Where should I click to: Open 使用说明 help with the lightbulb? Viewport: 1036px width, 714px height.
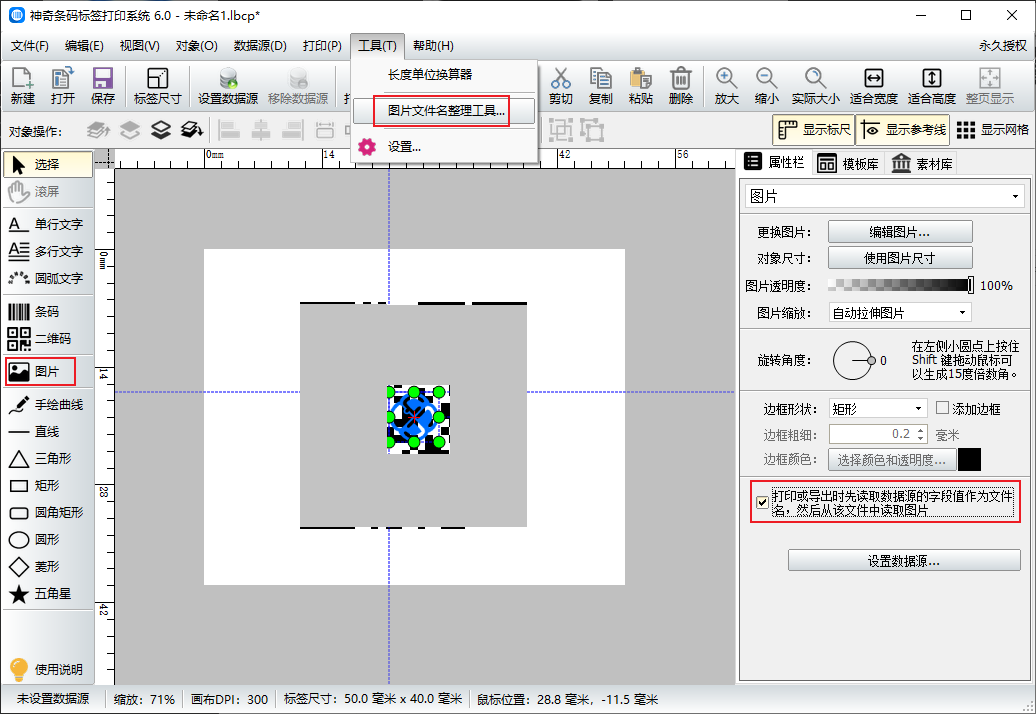[46, 669]
